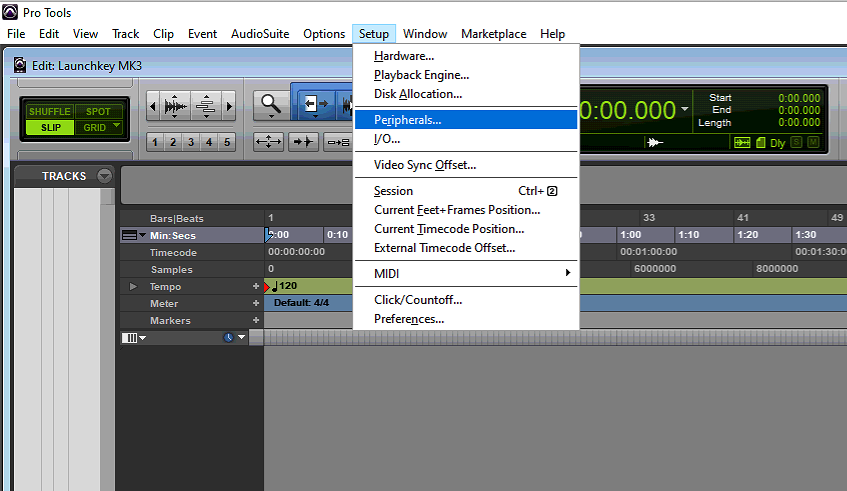Click the MIDI note zoom icon

click(206, 106)
